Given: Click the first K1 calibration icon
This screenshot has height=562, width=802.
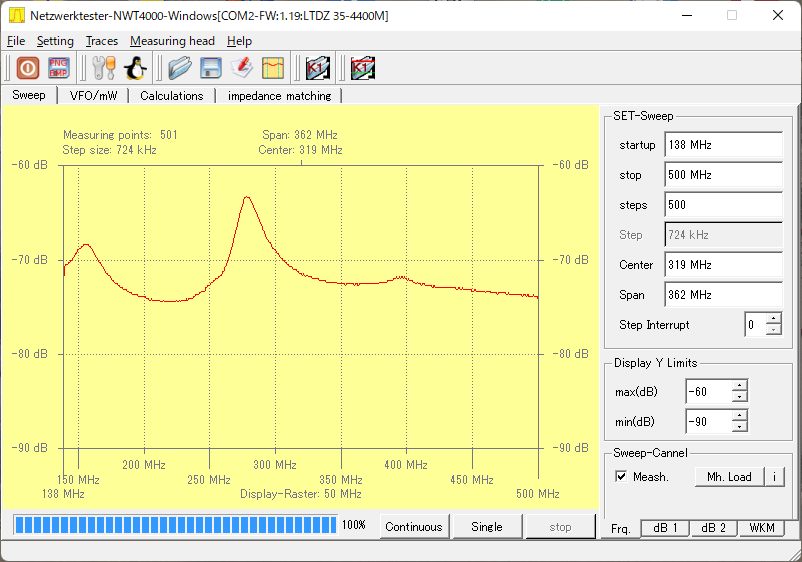Looking at the screenshot, I should pyautogui.click(x=318, y=68).
